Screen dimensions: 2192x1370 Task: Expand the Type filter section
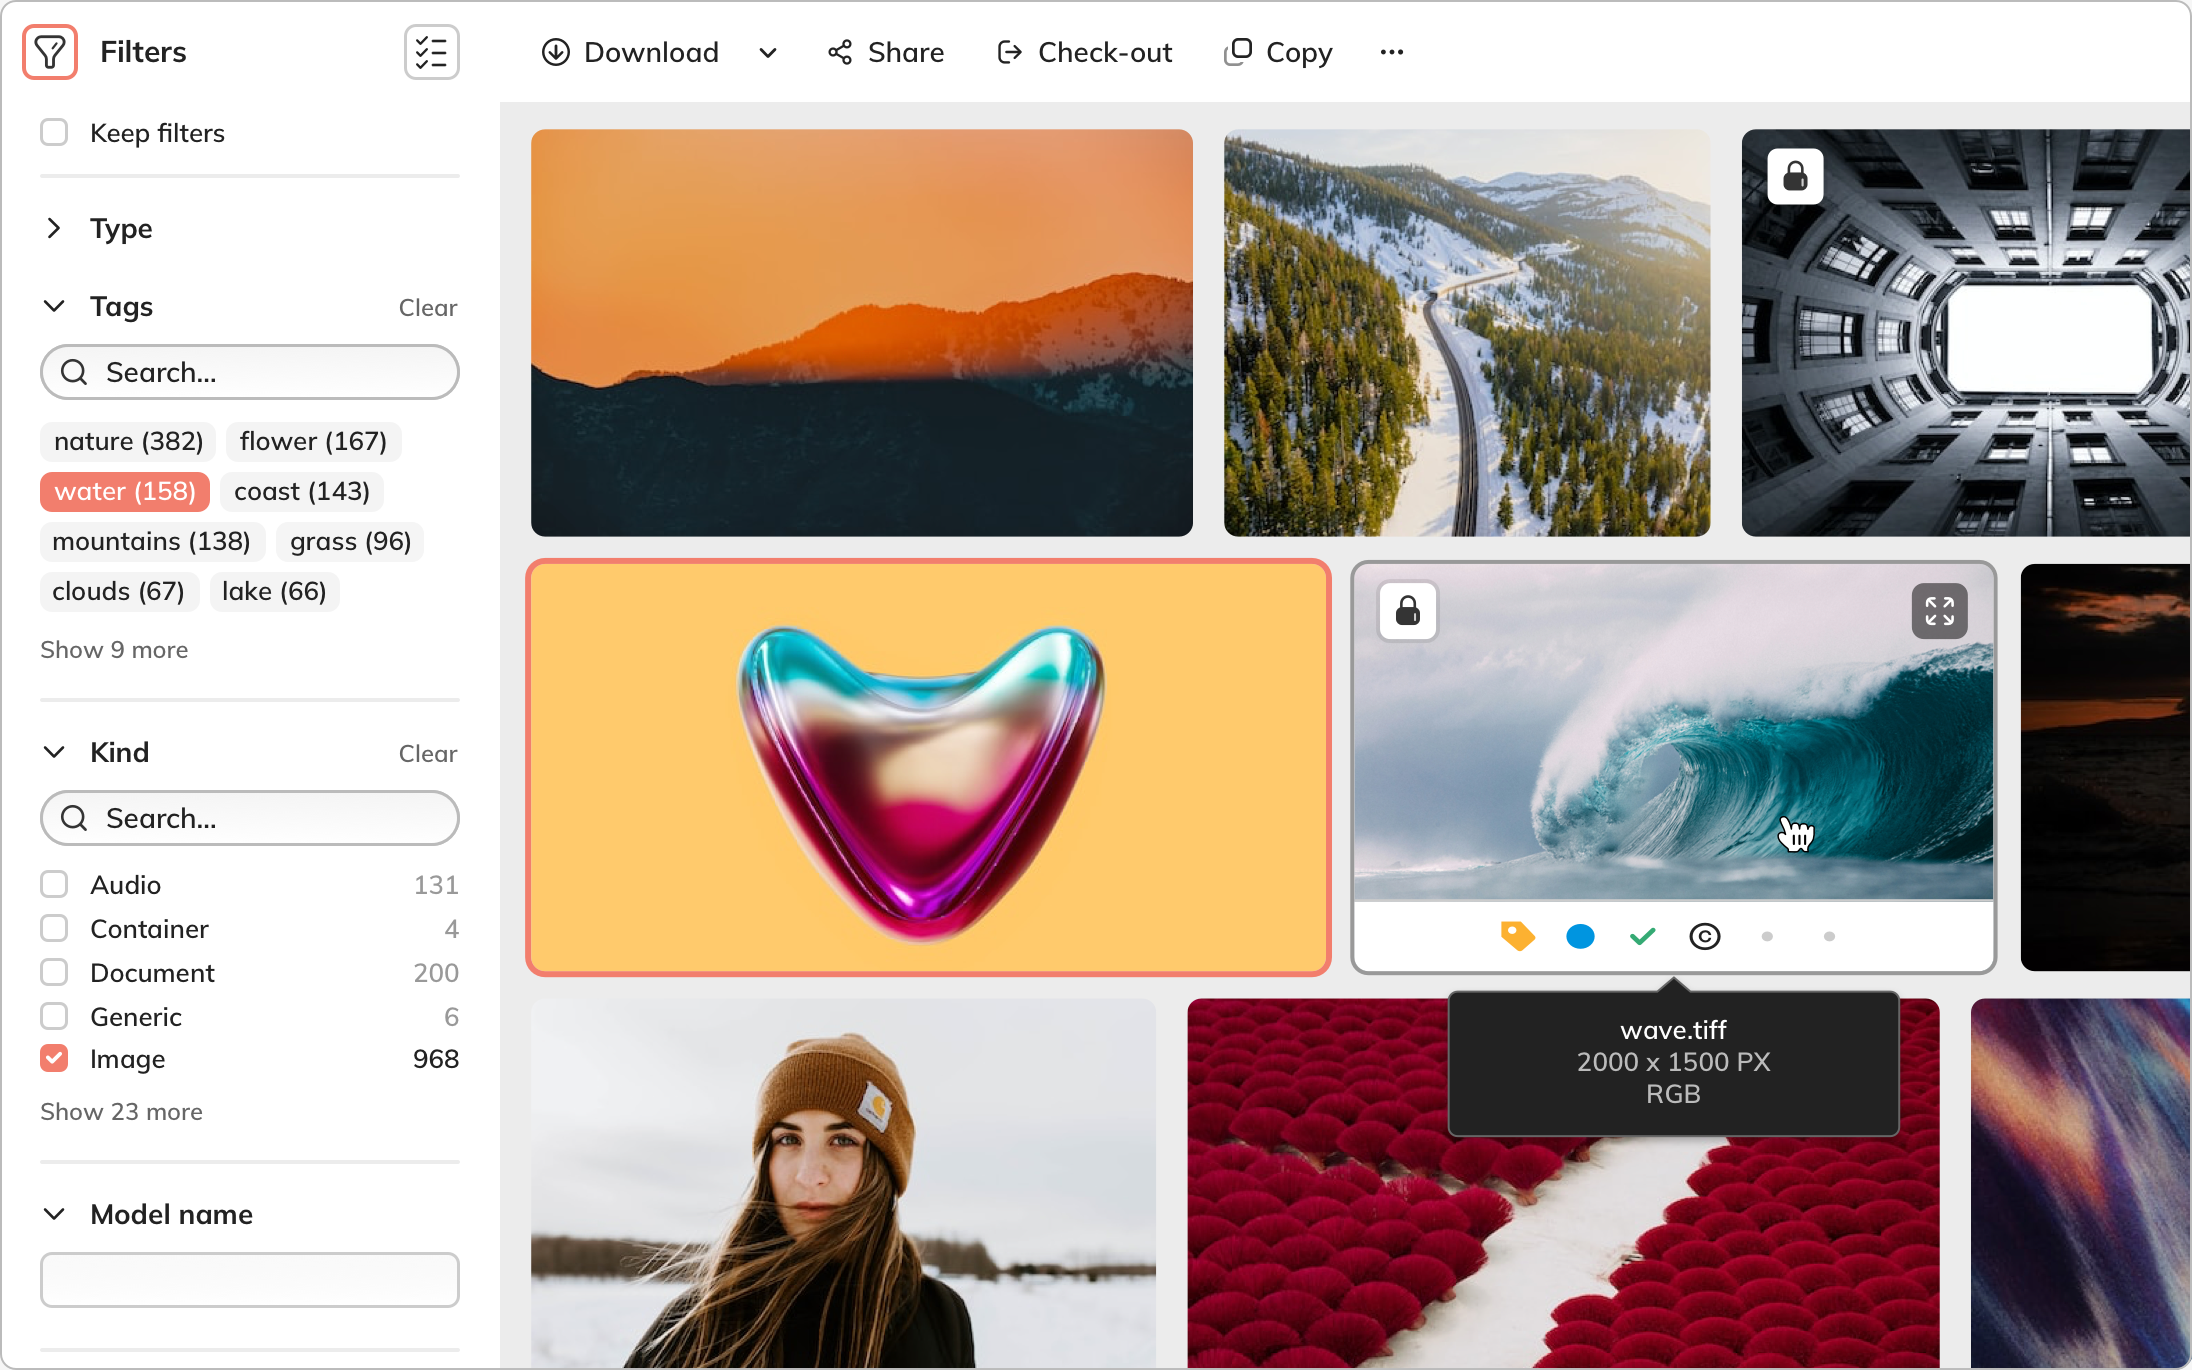coord(54,228)
